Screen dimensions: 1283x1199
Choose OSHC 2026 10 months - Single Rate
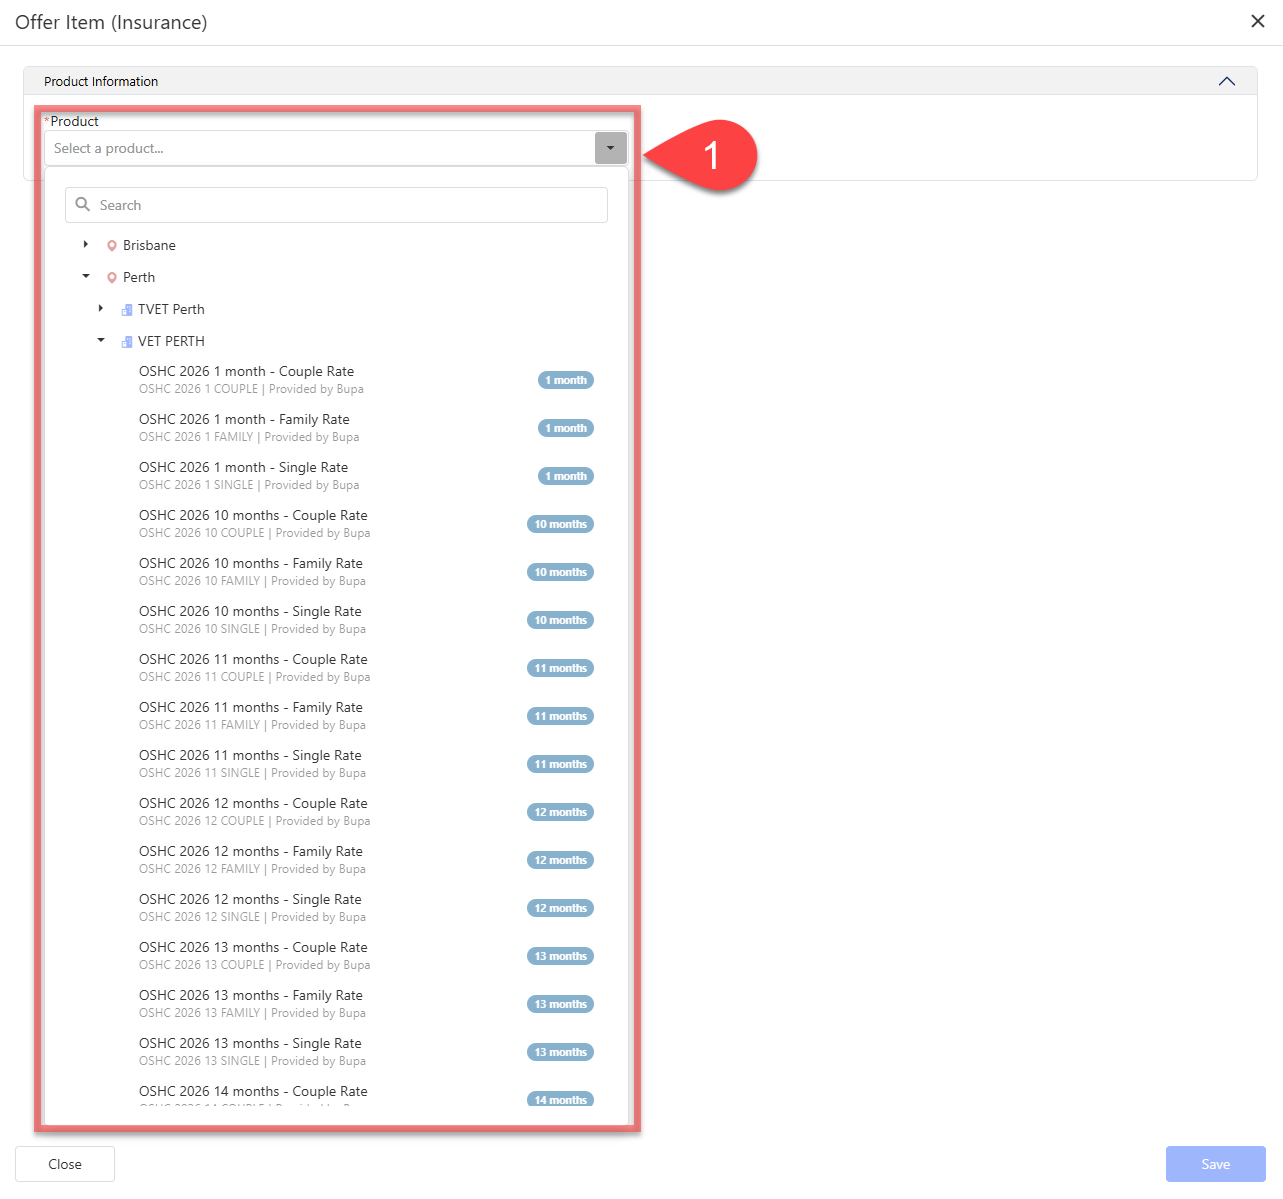(250, 612)
